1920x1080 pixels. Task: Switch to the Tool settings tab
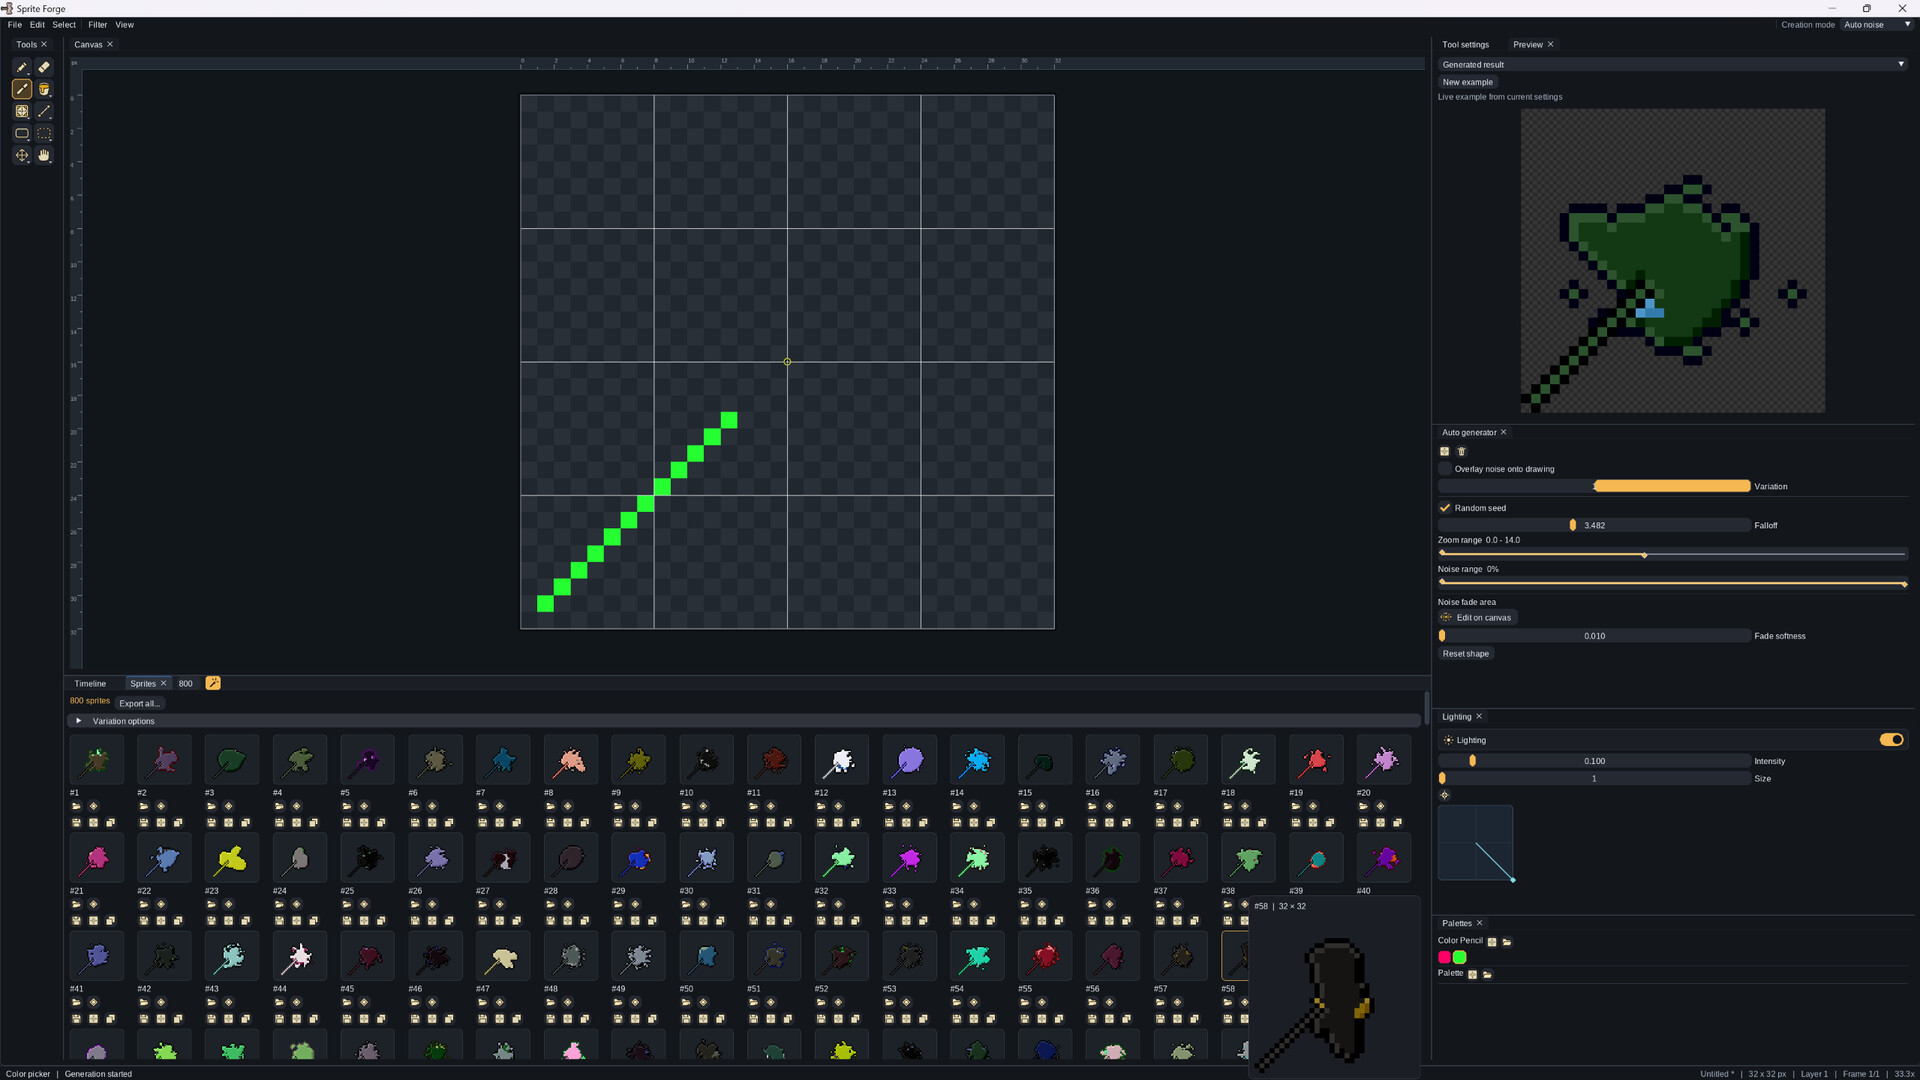[1465, 45]
